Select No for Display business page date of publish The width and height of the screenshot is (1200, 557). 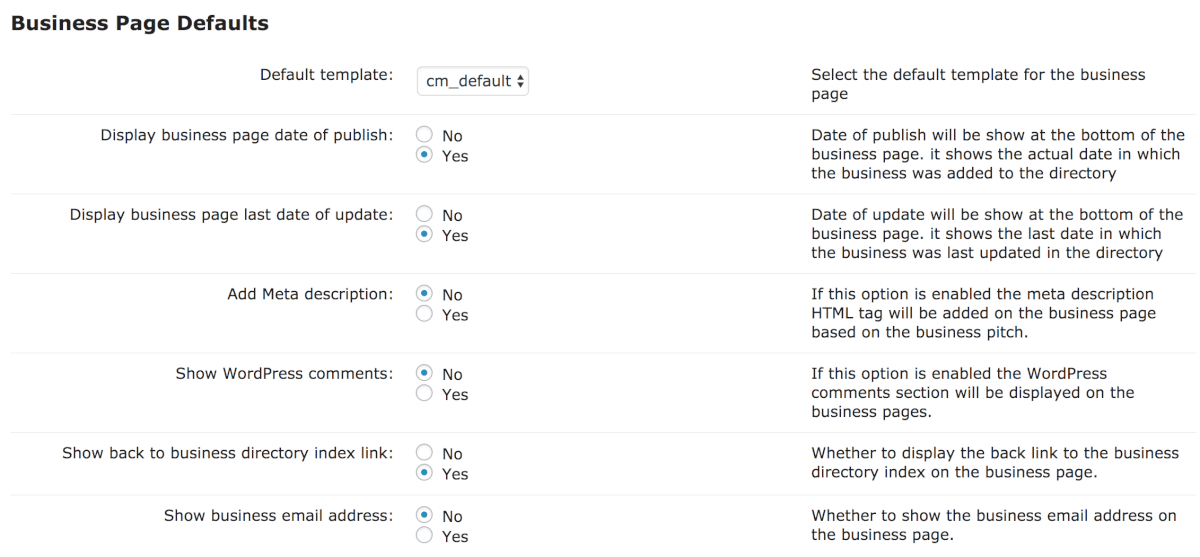pyautogui.click(x=424, y=135)
